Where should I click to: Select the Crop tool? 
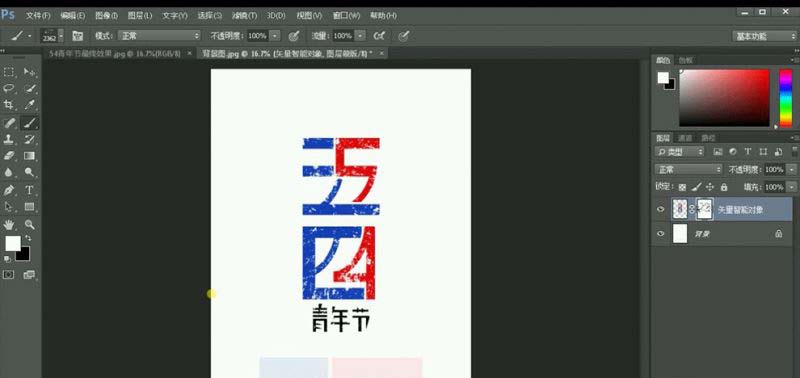(x=9, y=105)
